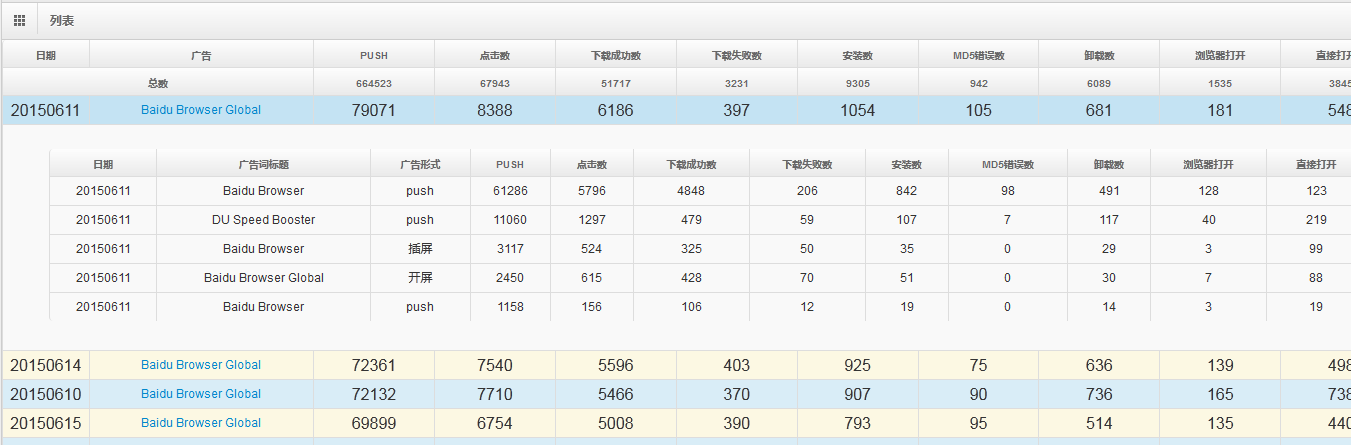This screenshot has width=1351, height=445.
Task: Click PUSH value 72361
Action: 374,366
